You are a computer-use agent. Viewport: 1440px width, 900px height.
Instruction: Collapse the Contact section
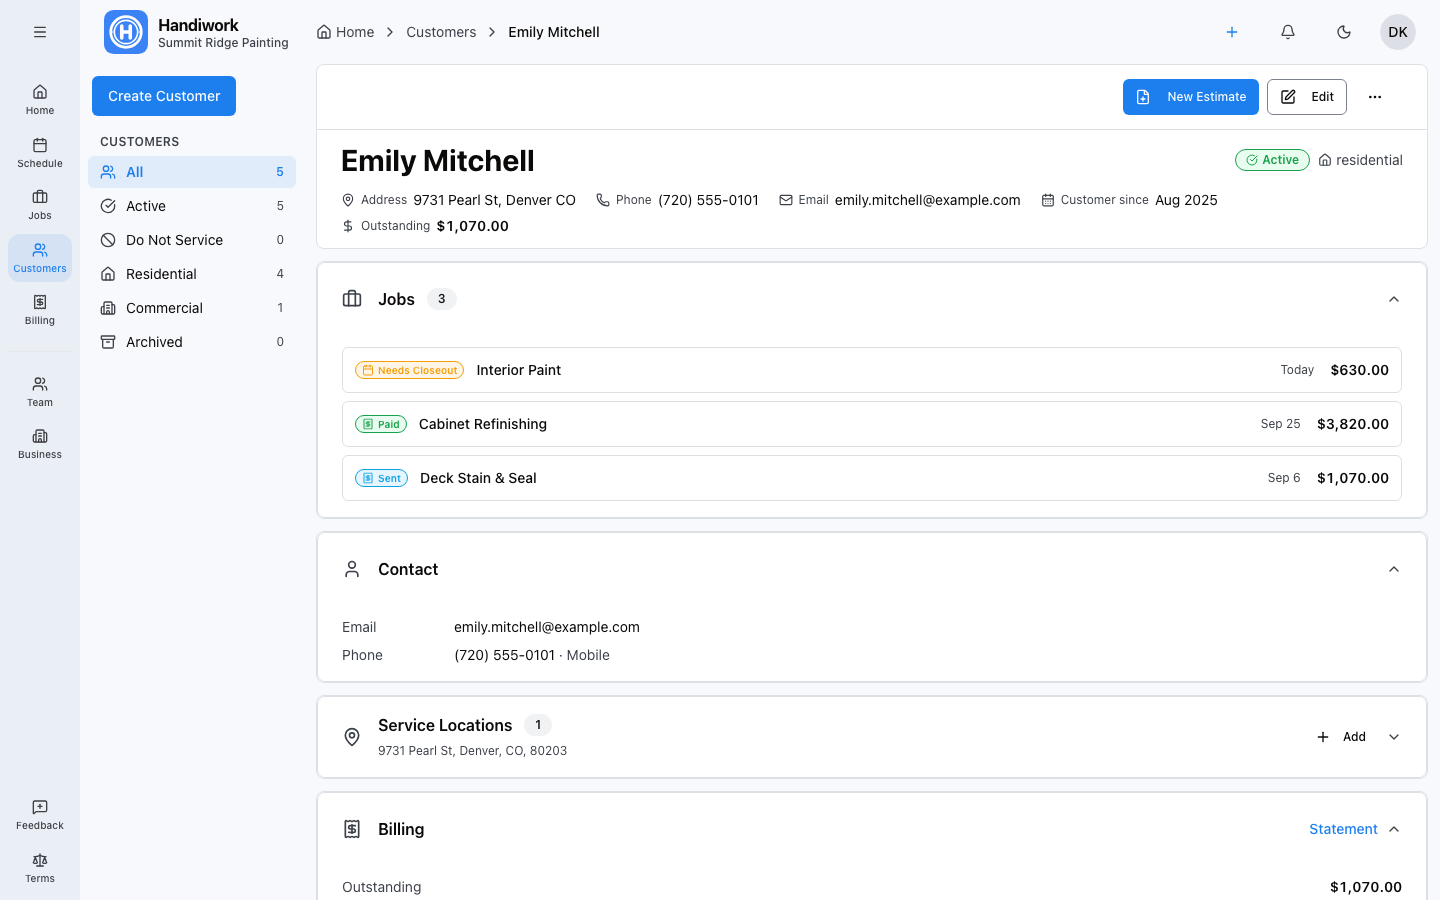[x=1394, y=569]
